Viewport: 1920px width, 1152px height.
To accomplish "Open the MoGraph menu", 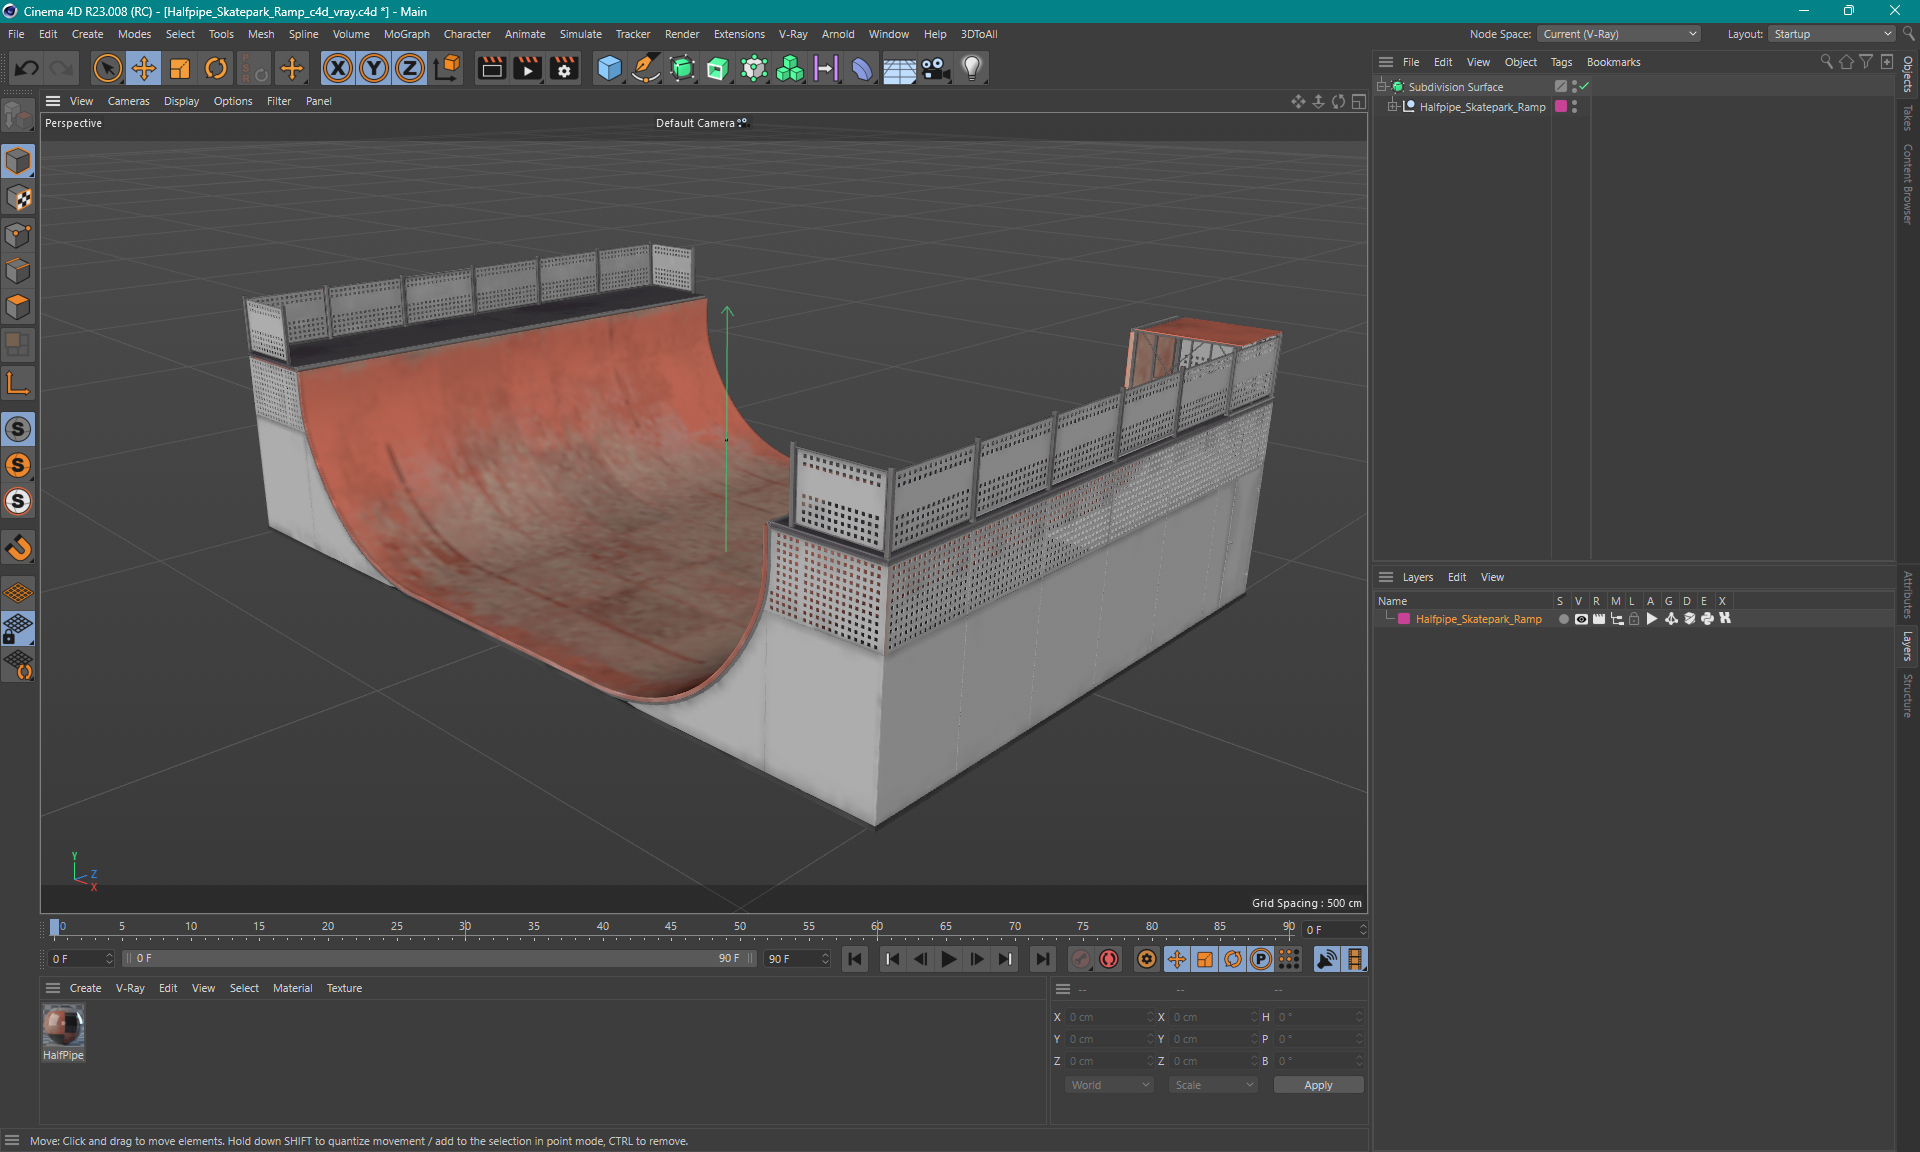I will click(406, 34).
